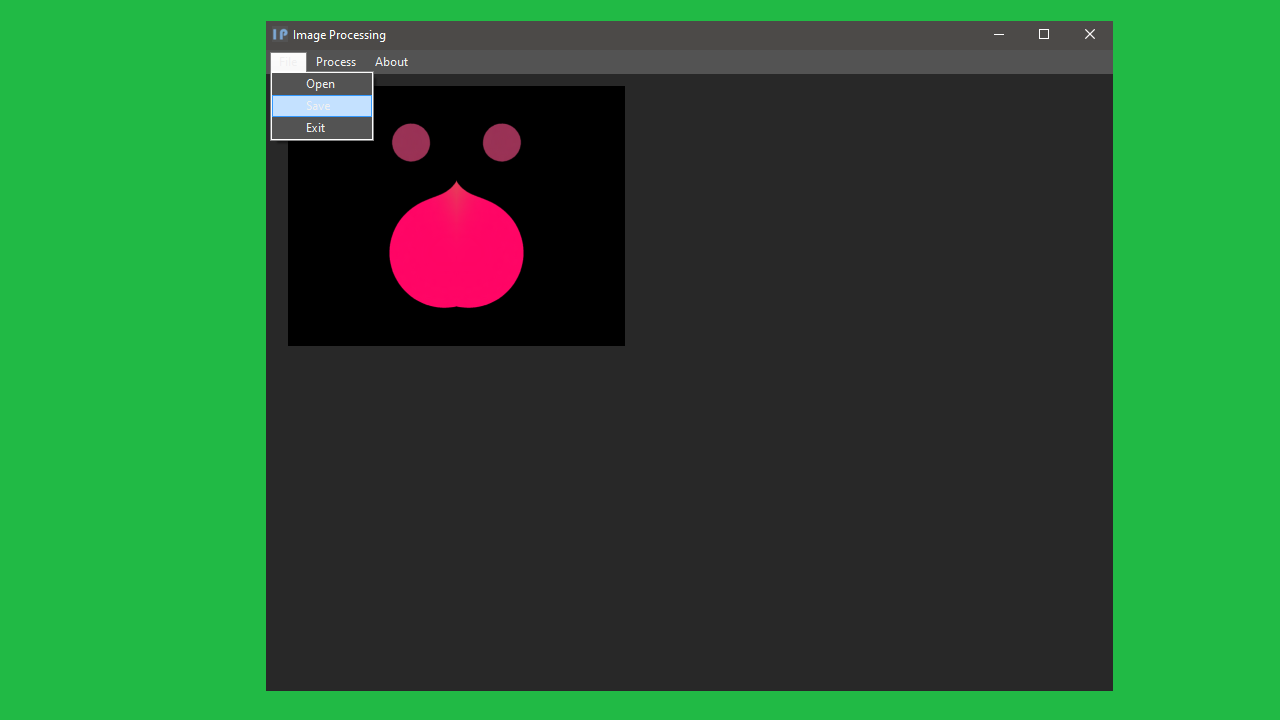
Task: Click the "Image Processing" title text
Action: [x=339, y=35]
